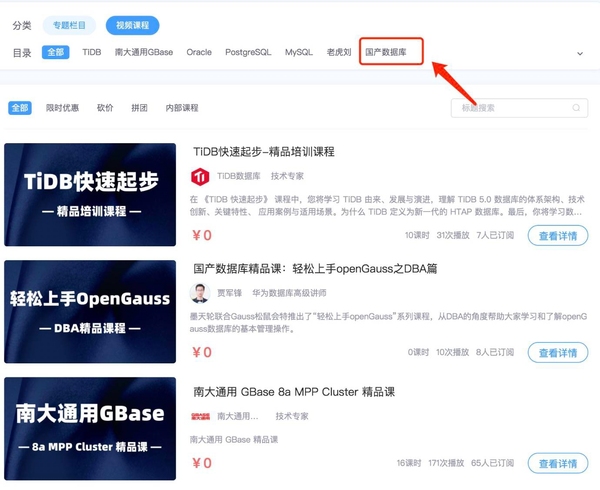Viewport: 600px width, 490px height.
Task: Click the ¥0 price of openGauss course
Action: pyautogui.click(x=202, y=352)
